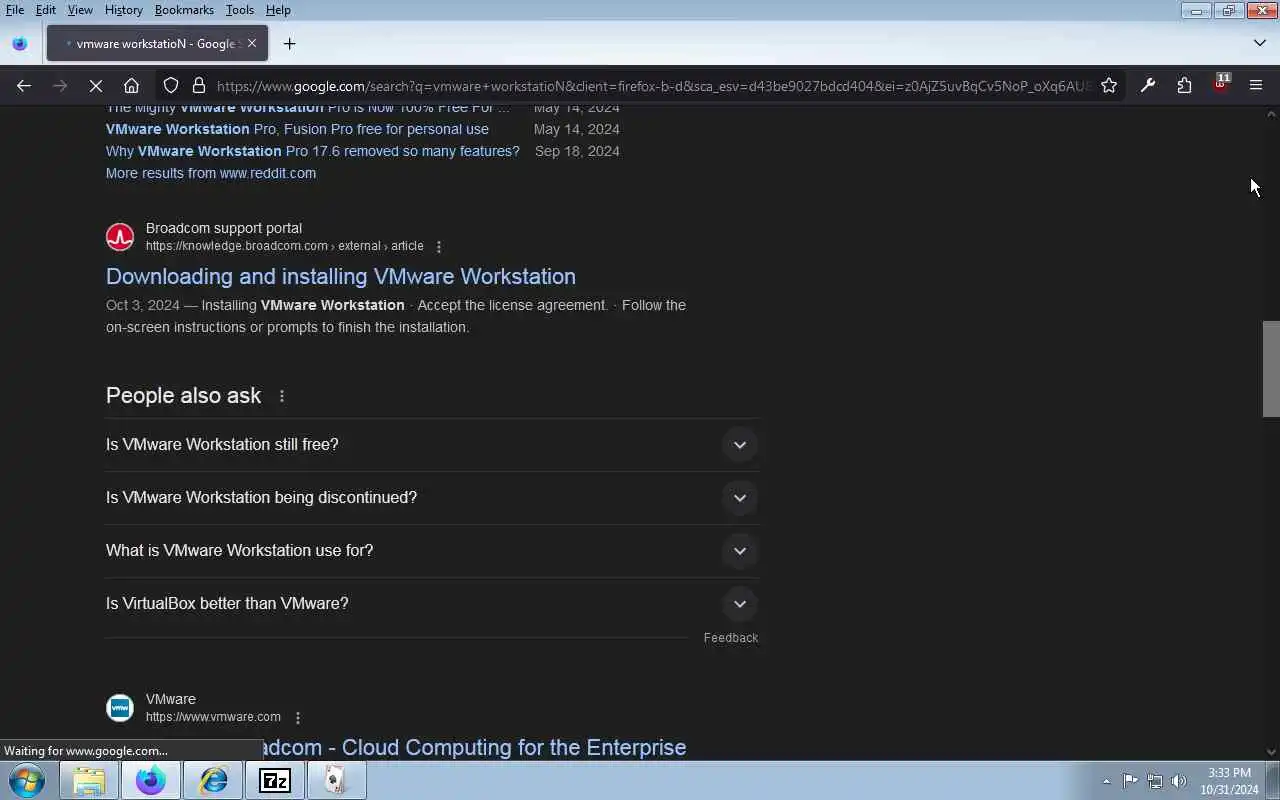Click the VMware site favicon
This screenshot has width=1280, height=800.
click(120, 708)
